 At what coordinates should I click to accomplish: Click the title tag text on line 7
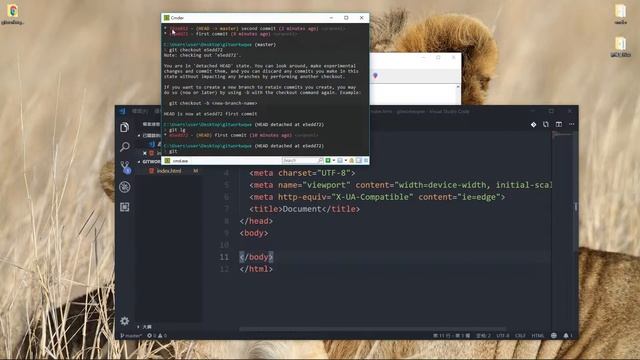click(x=304, y=209)
